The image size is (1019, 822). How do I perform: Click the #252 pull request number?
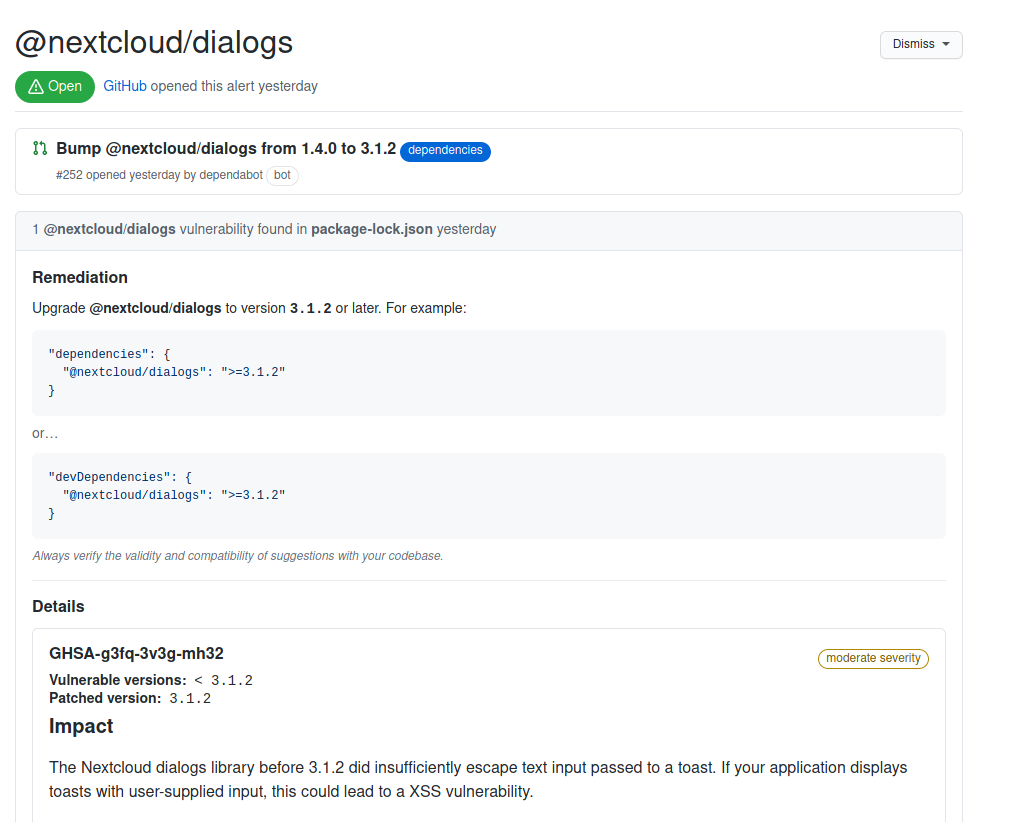(70, 174)
